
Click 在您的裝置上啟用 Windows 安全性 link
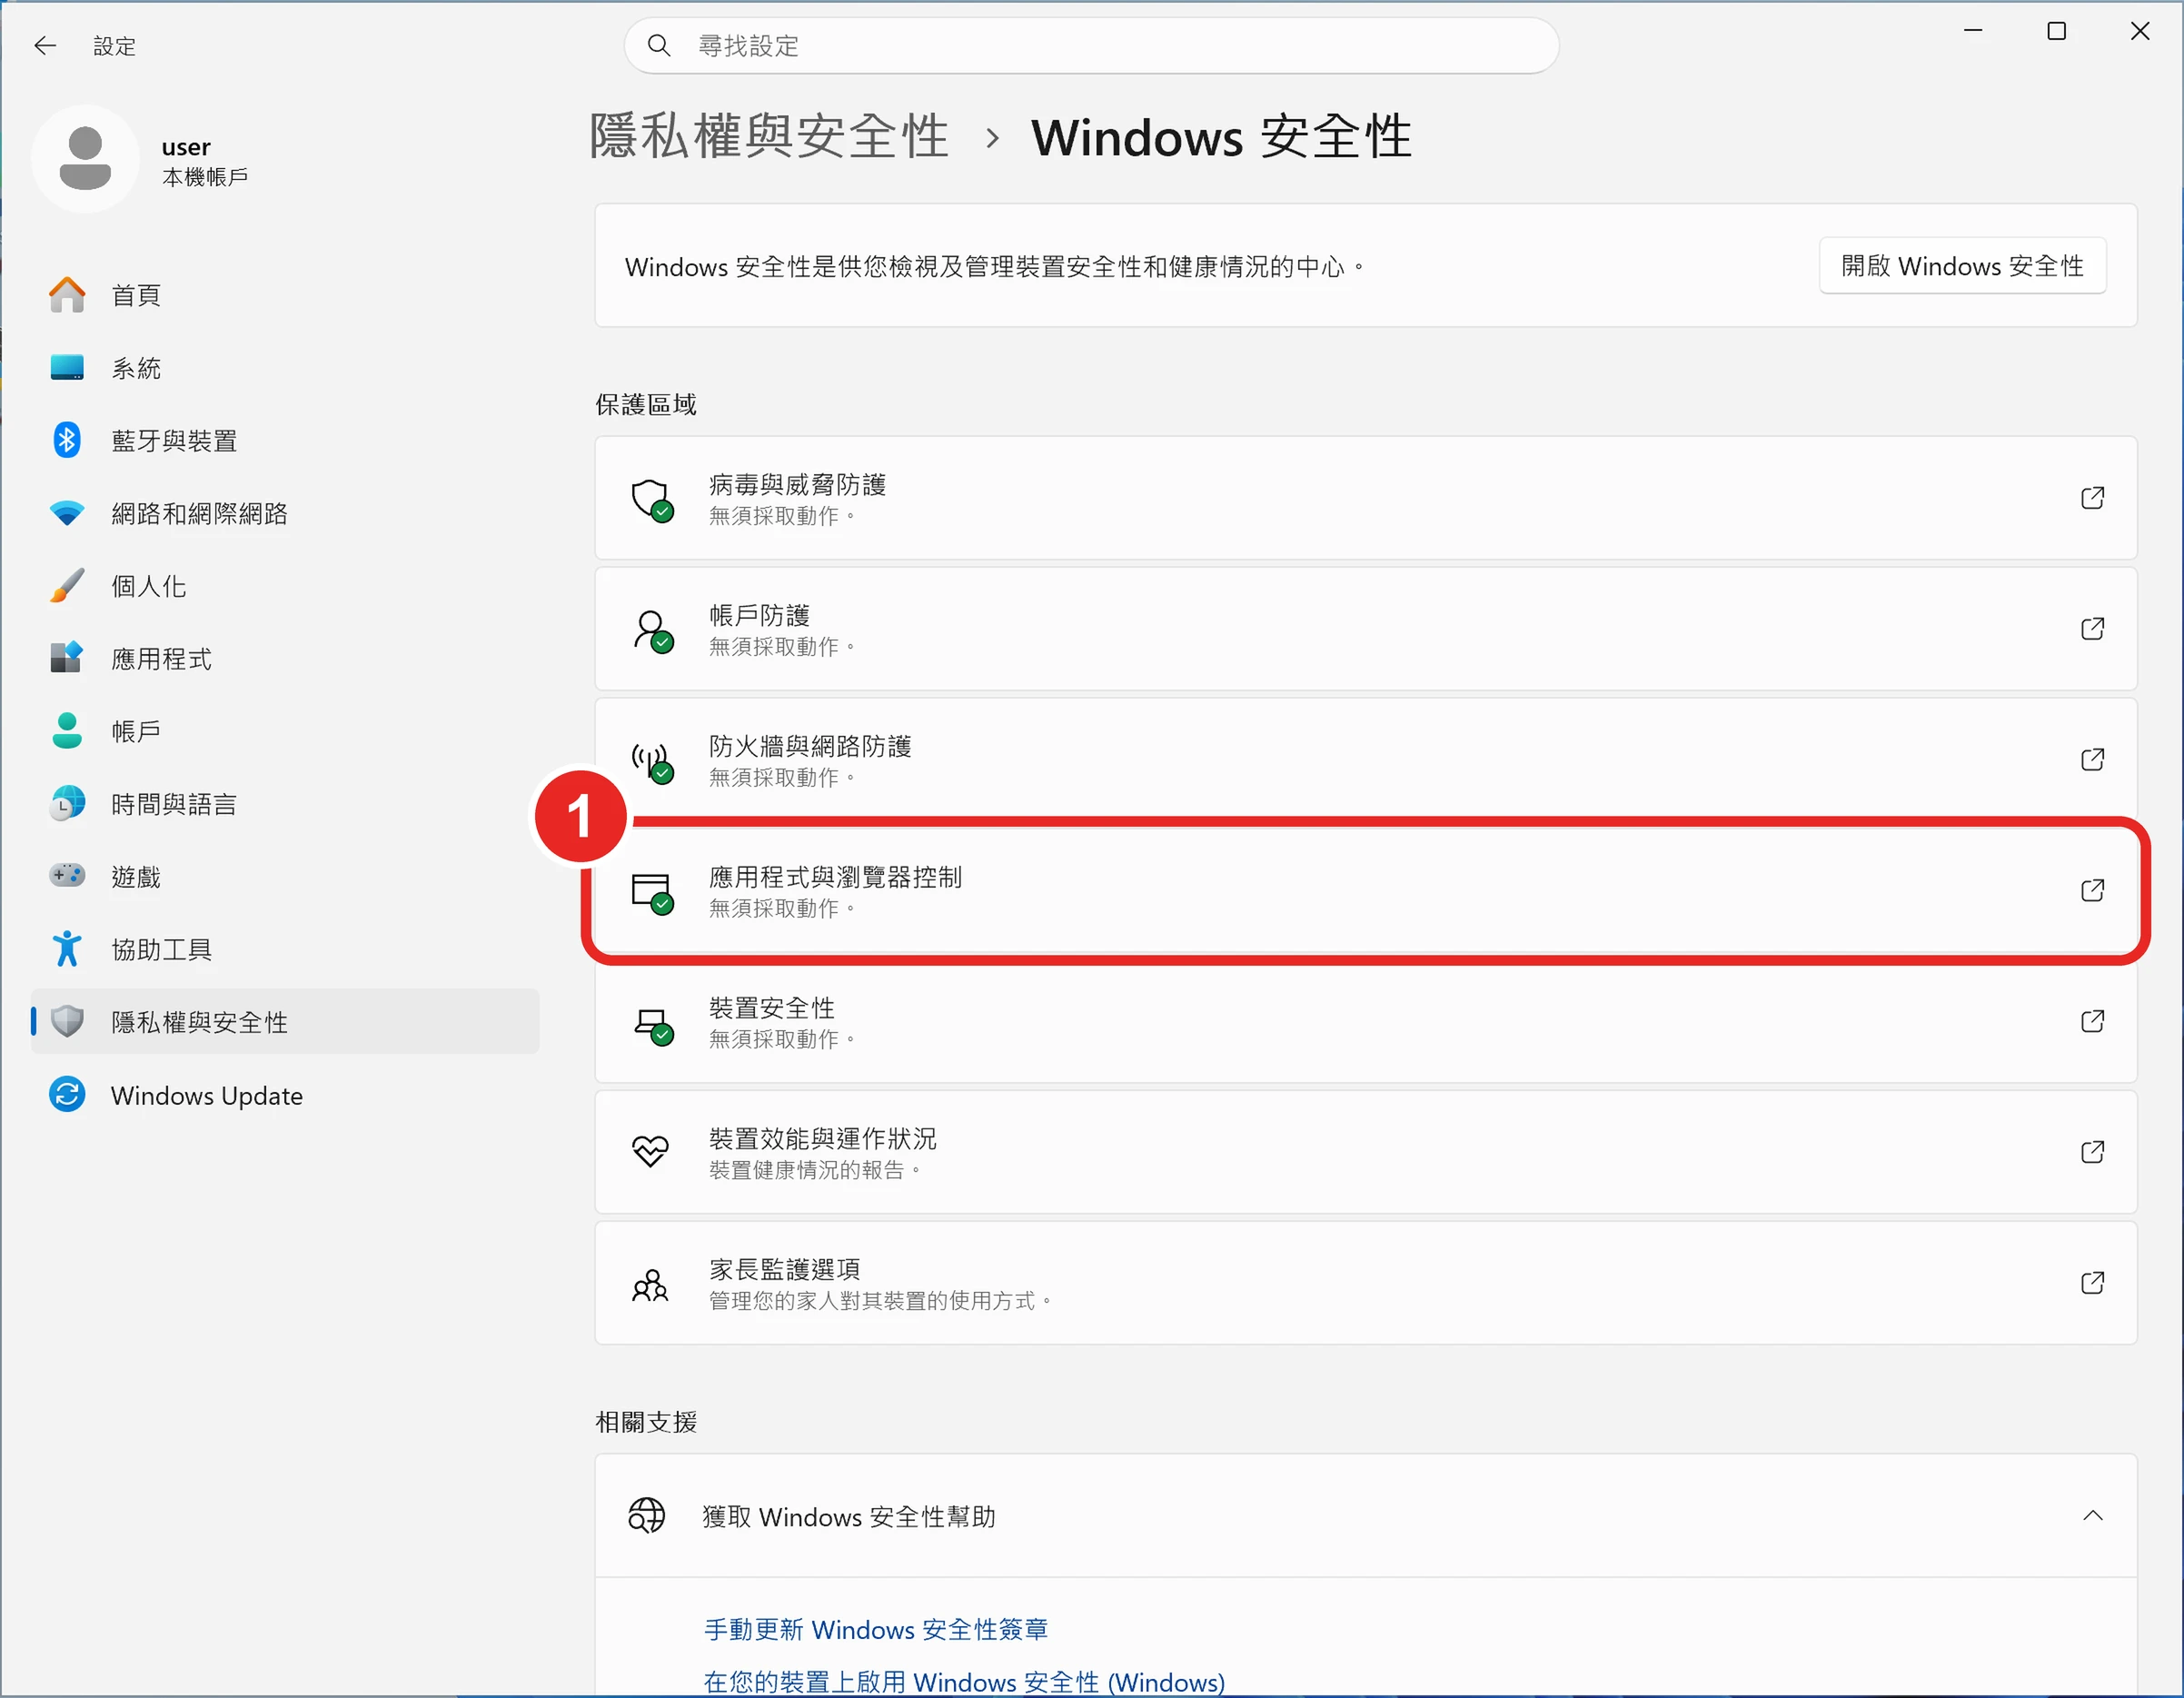(x=964, y=1683)
